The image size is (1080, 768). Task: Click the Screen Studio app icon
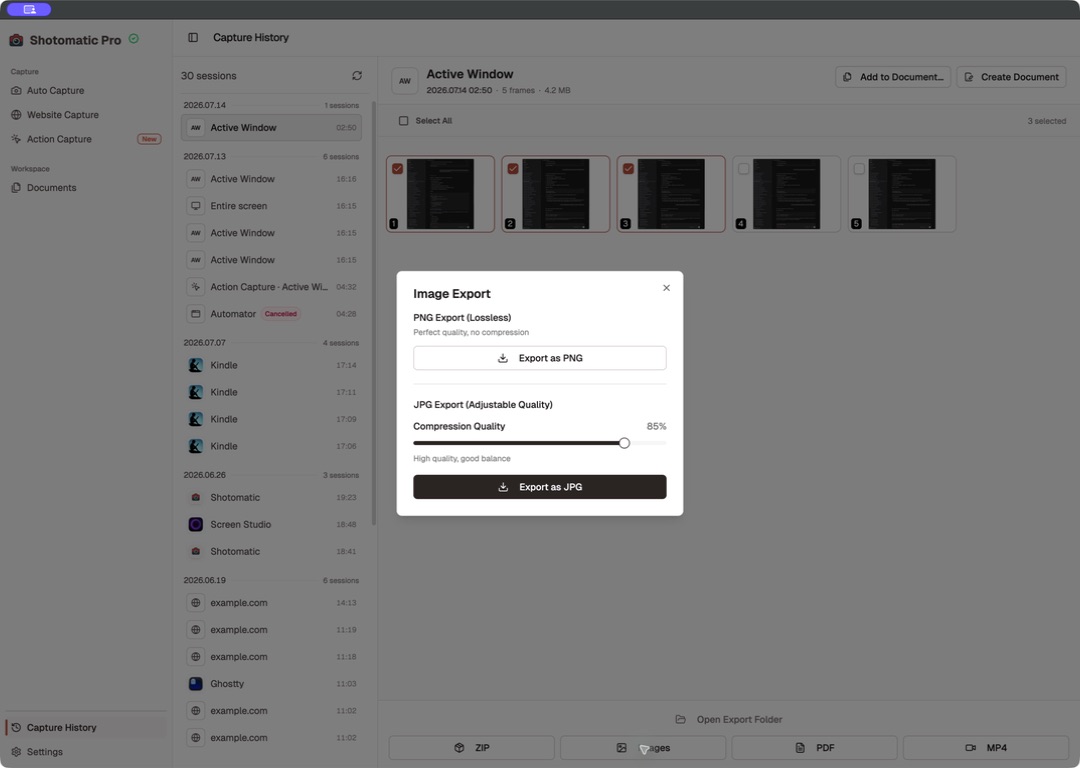196,524
